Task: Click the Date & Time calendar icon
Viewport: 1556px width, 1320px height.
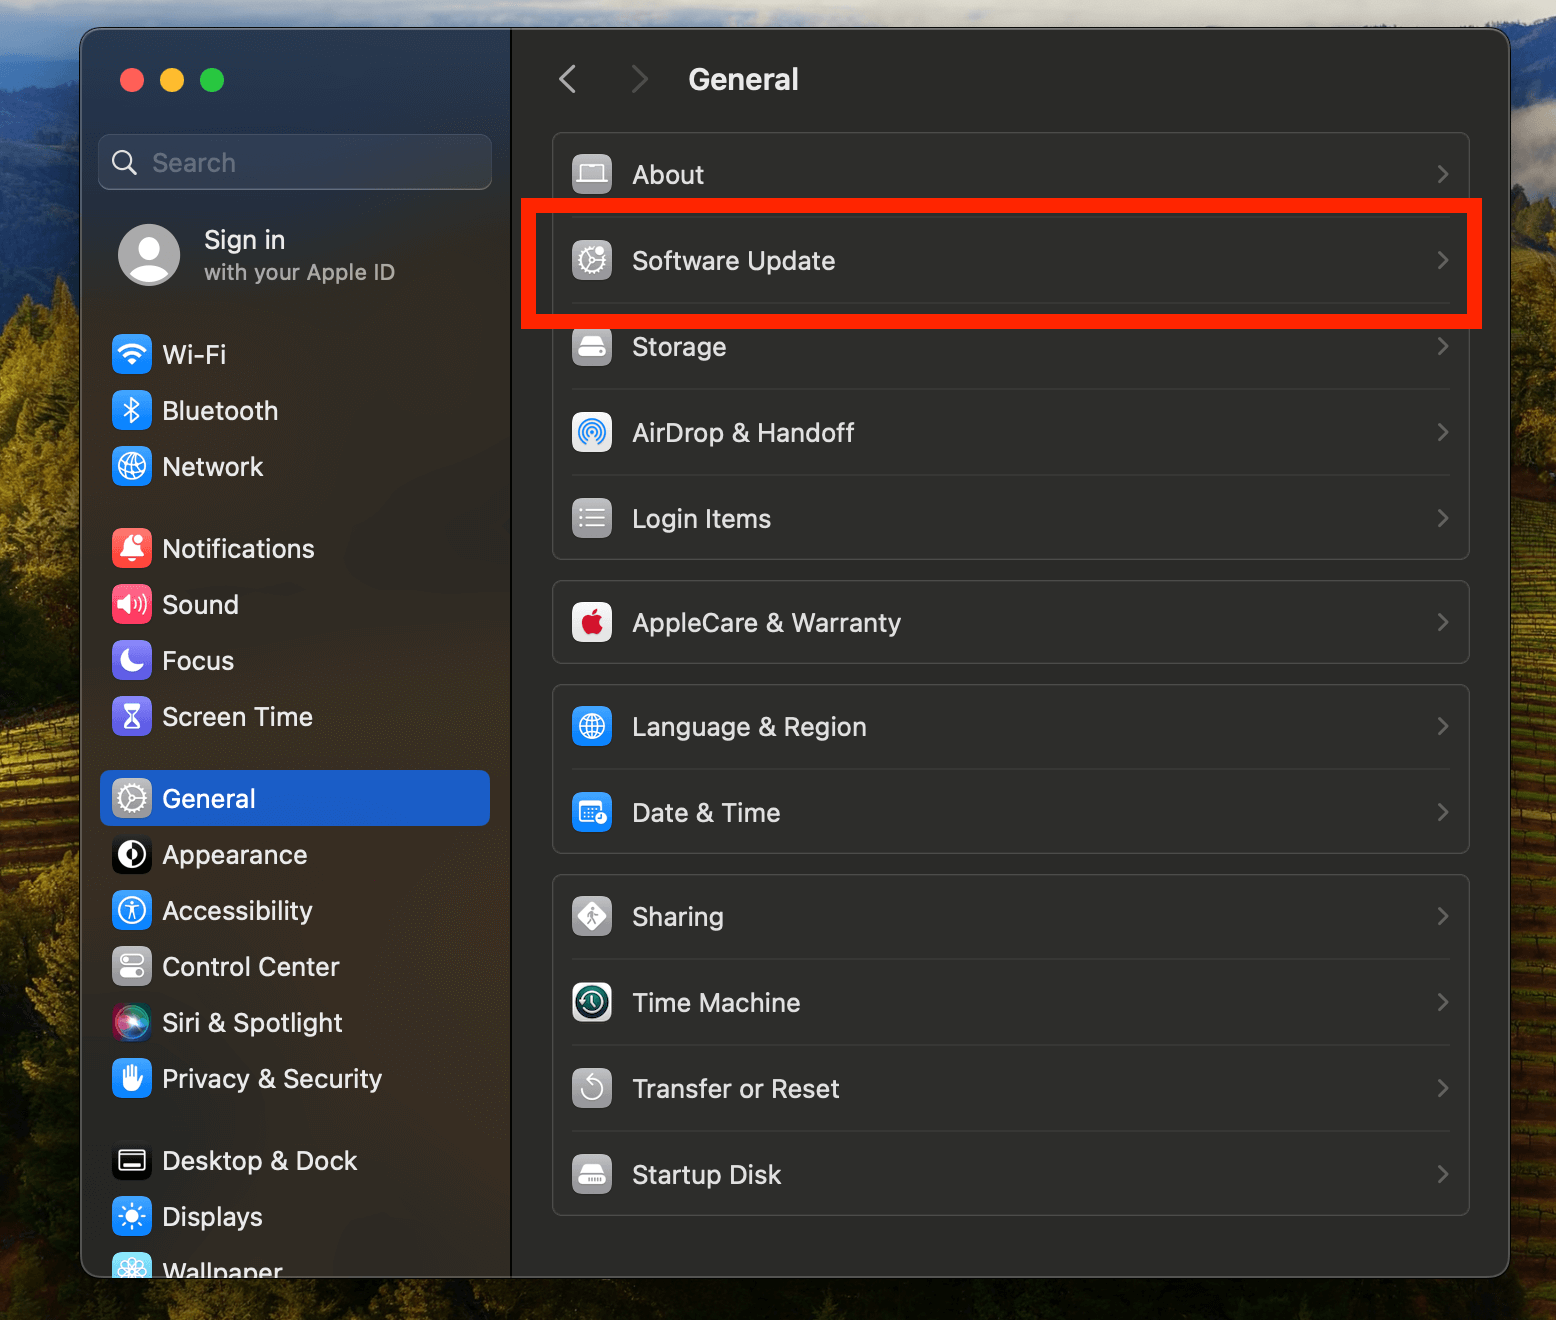Action: click(x=592, y=812)
